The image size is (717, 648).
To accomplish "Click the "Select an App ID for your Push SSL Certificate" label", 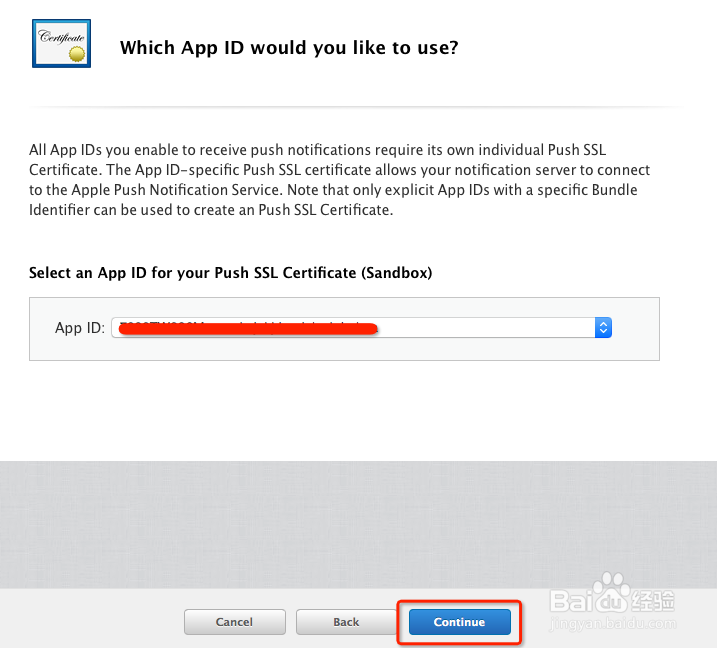I will click(x=230, y=272).
